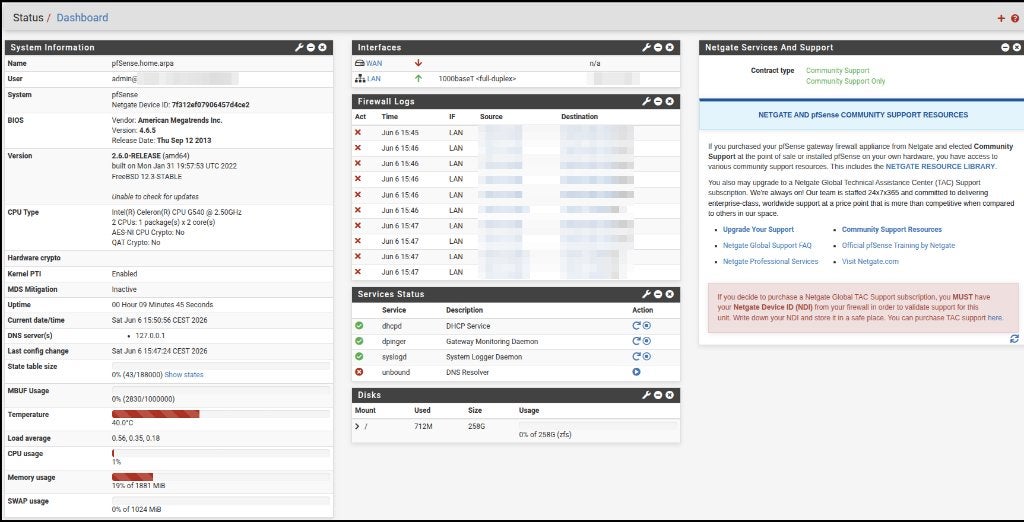Refresh the Netgate support widget
This screenshot has height=522, width=1024.
pyautogui.click(x=1014, y=338)
